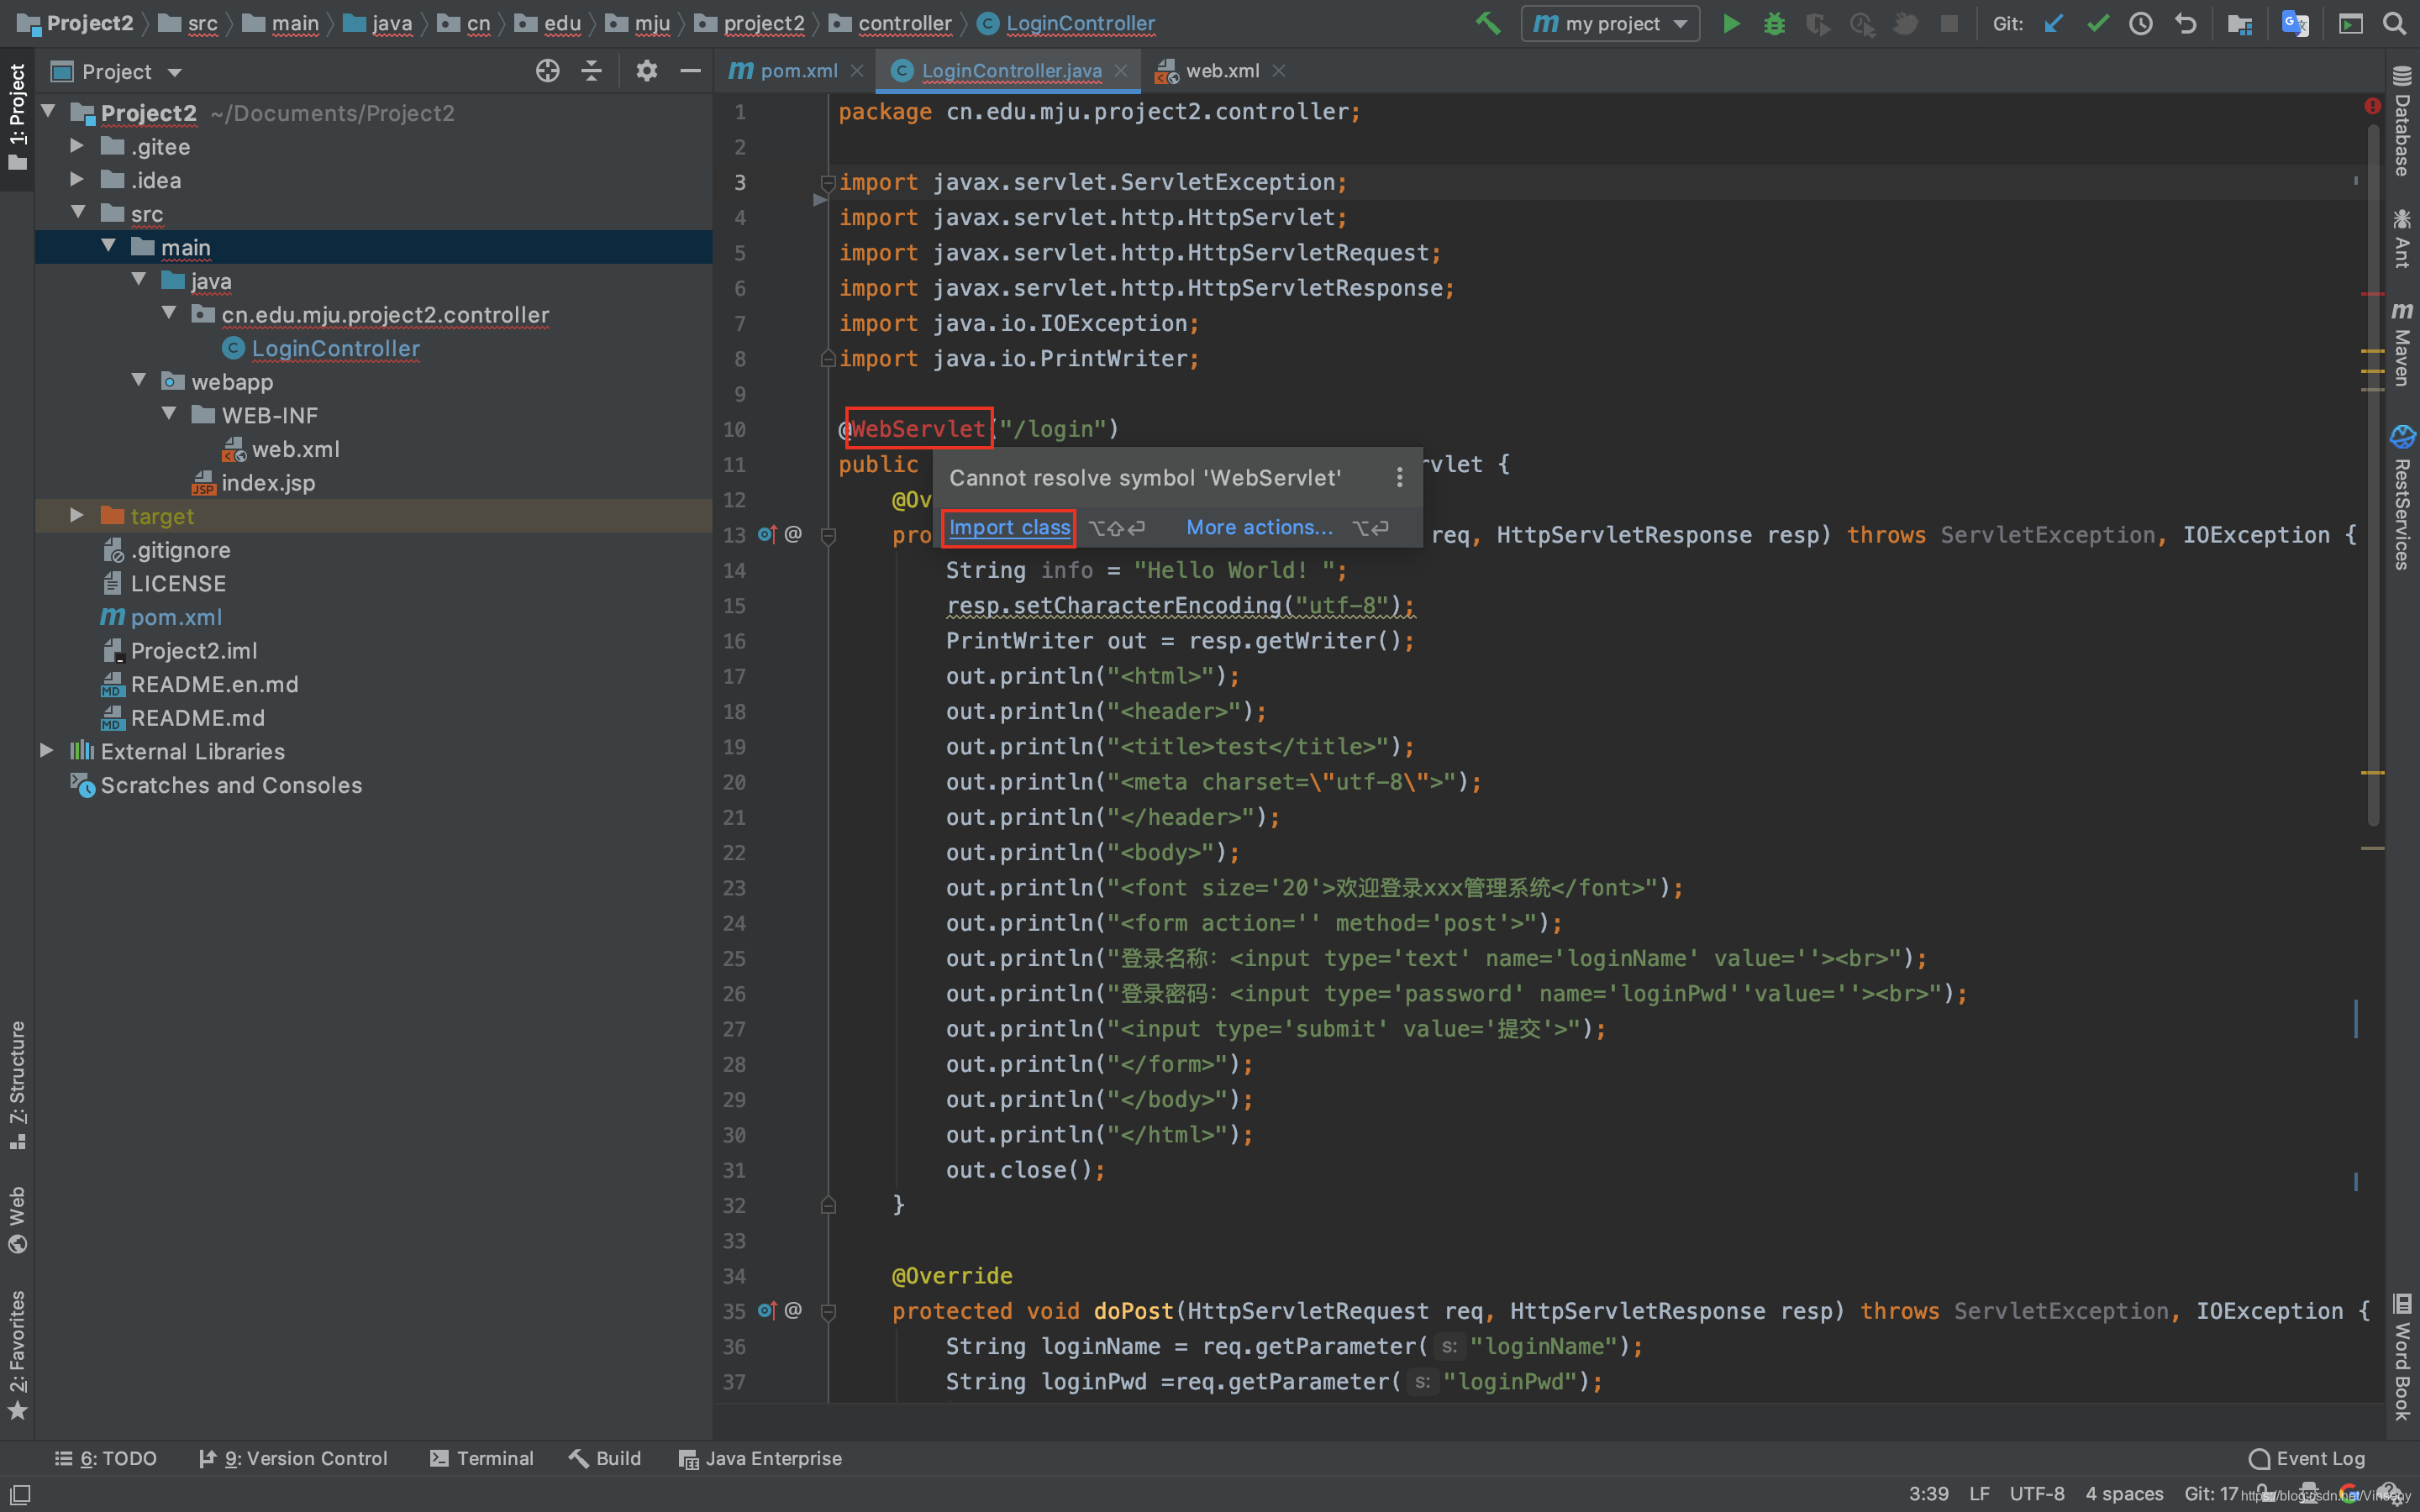Expand External Libraries node

click(46, 750)
